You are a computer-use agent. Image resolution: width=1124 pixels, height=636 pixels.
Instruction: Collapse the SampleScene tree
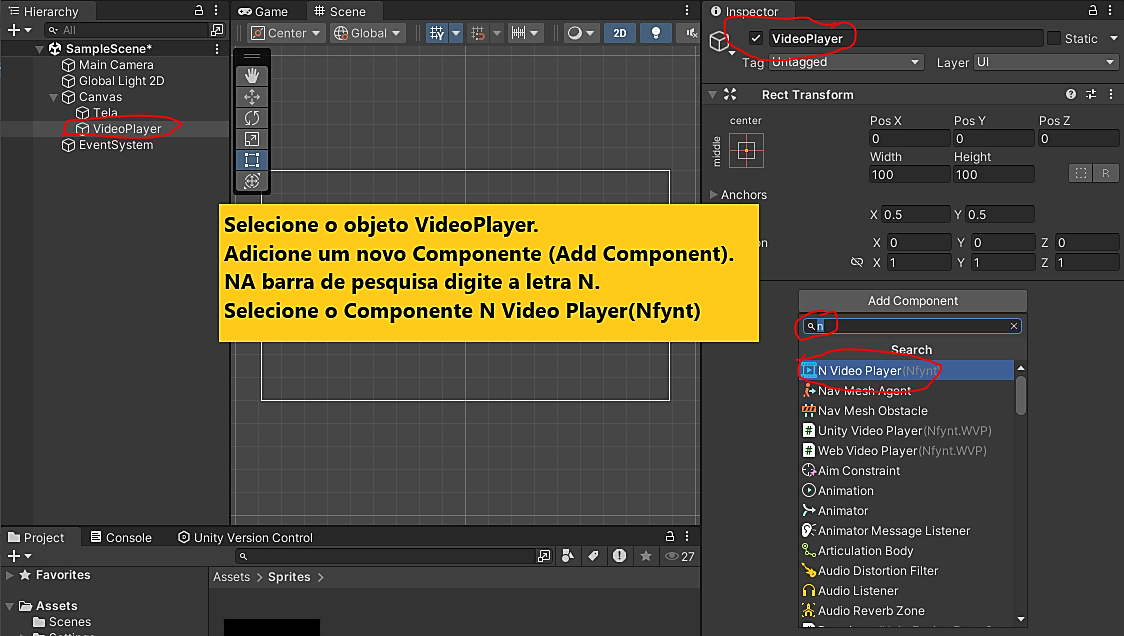(x=39, y=49)
